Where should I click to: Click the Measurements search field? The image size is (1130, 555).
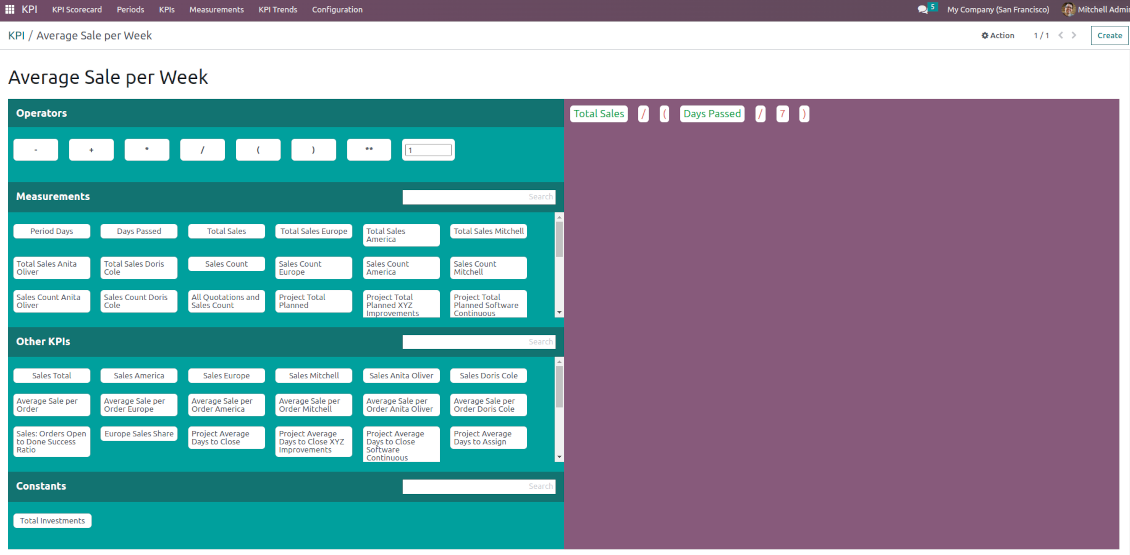coord(478,197)
